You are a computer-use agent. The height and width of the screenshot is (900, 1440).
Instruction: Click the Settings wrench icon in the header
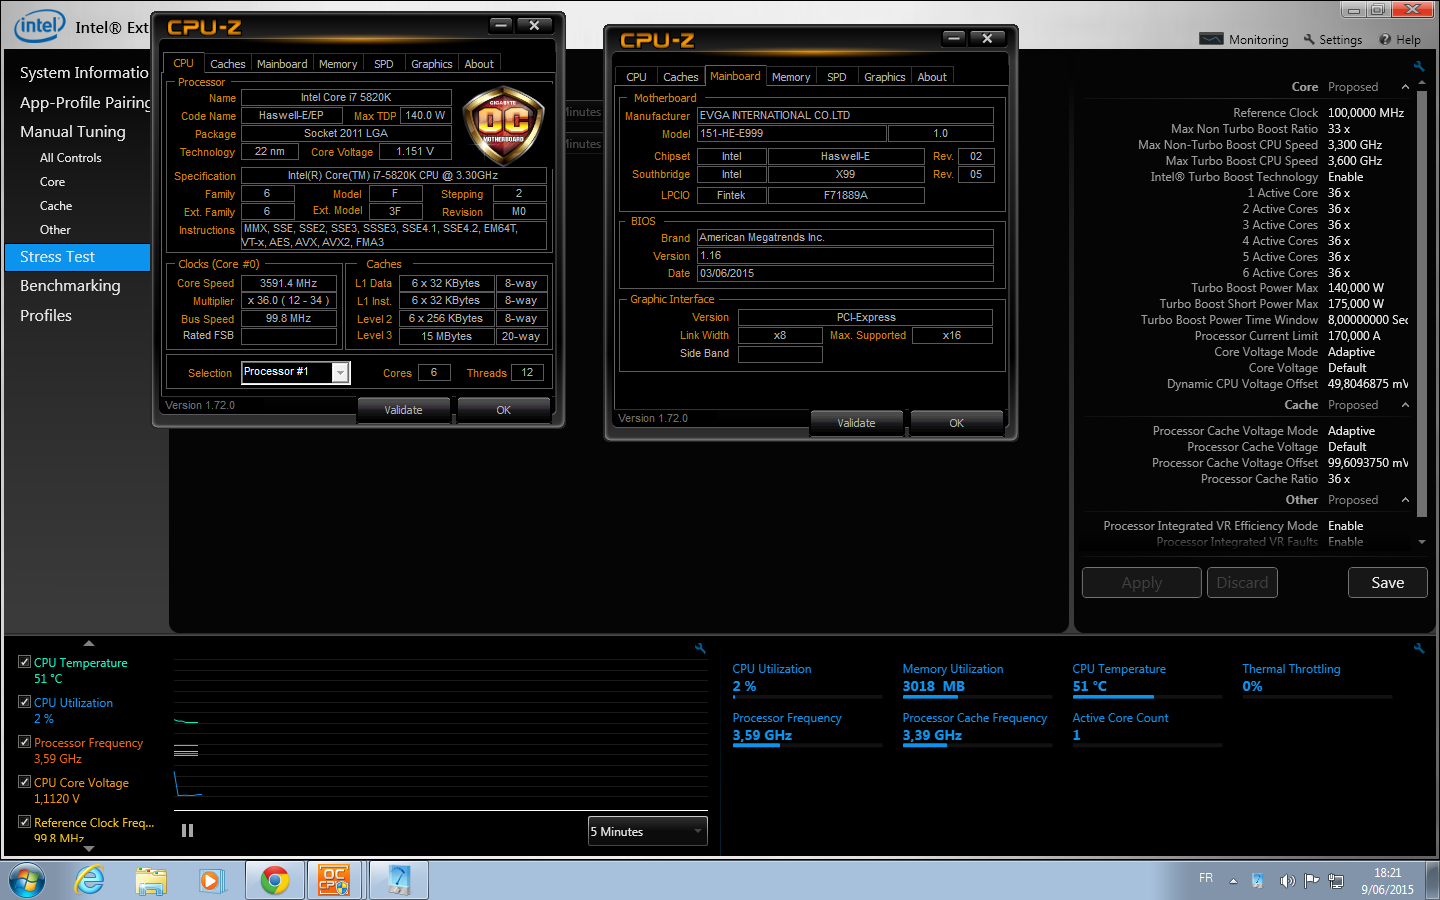(x=1309, y=40)
